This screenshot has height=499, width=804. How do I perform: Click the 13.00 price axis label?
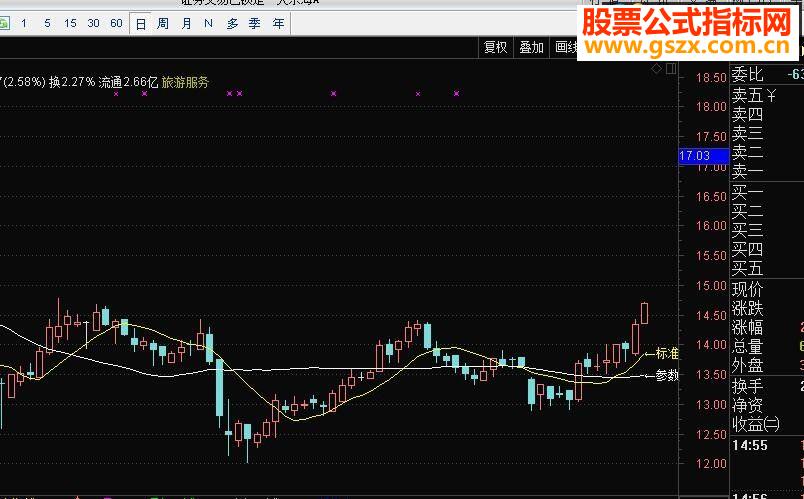(x=711, y=405)
